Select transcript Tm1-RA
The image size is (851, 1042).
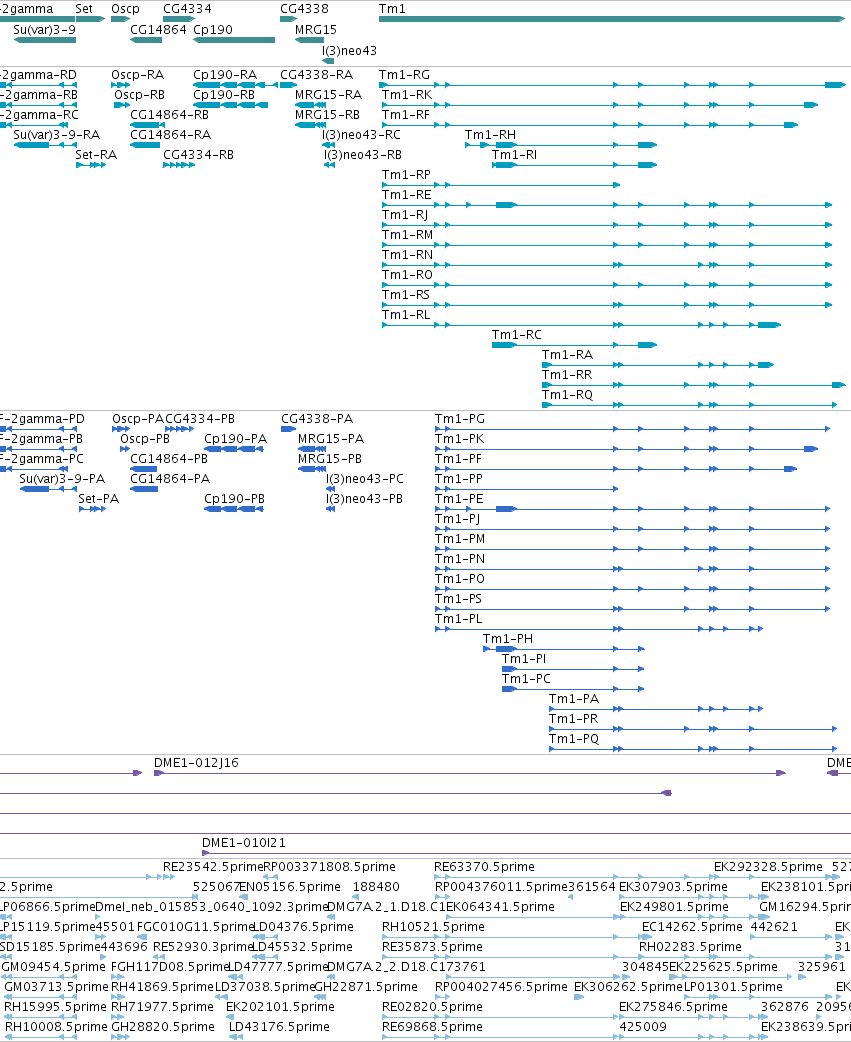567,354
